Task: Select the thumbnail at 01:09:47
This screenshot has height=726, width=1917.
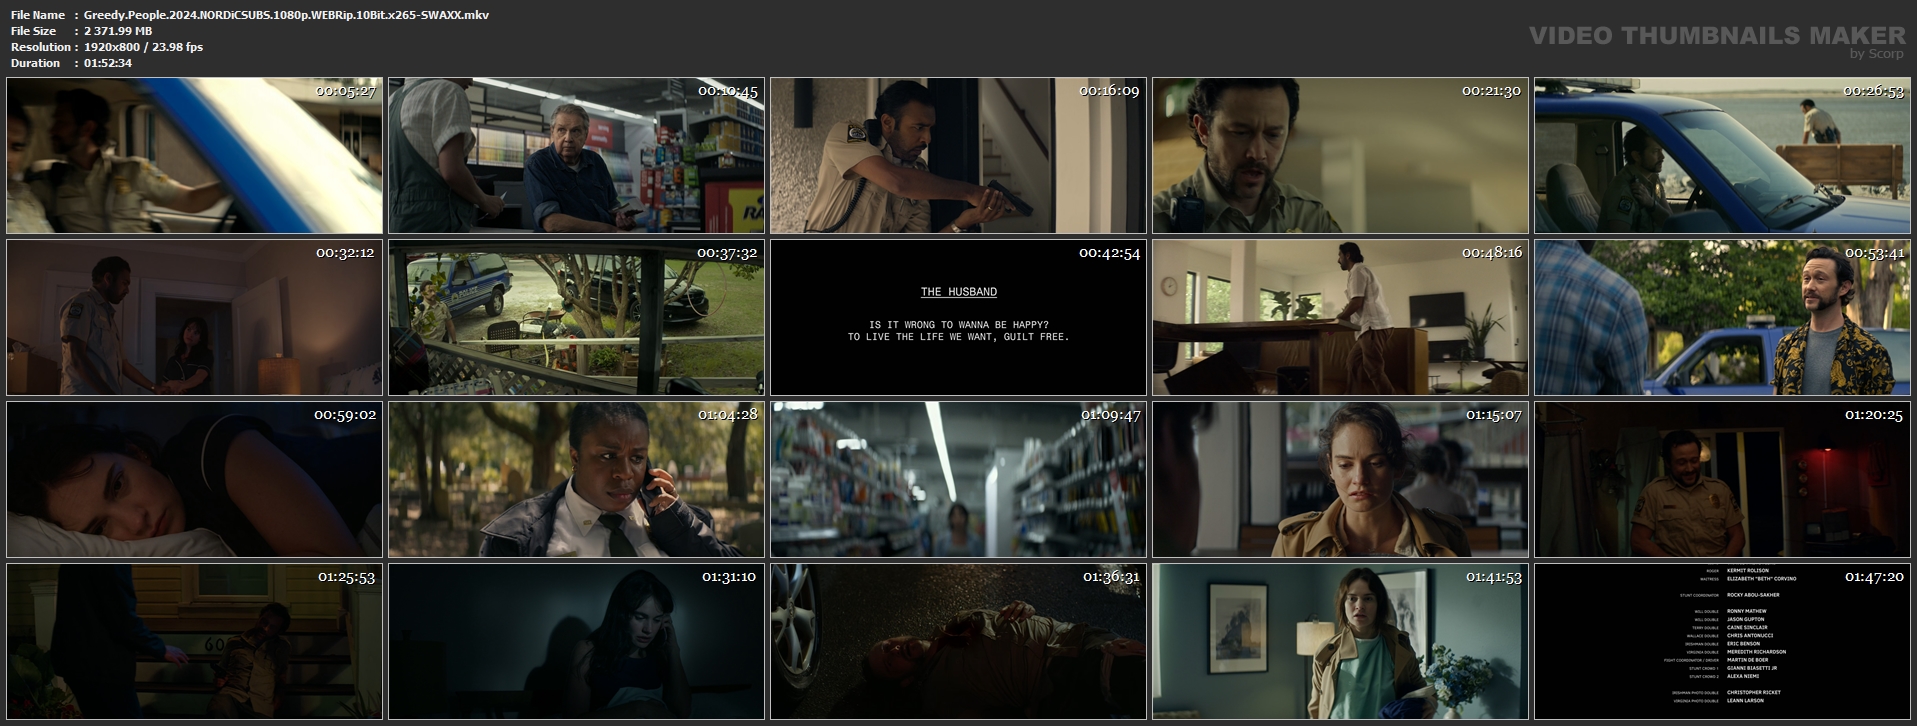Action: tap(958, 480)
